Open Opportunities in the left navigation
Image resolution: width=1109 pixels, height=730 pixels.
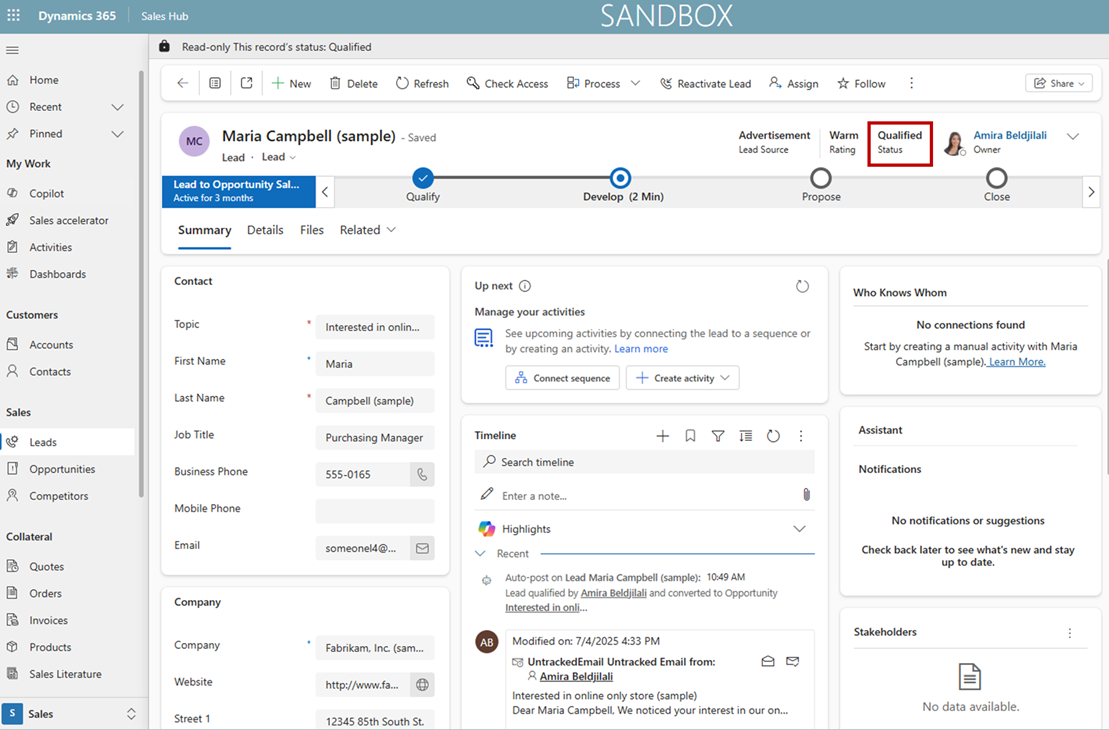pyautogui.click(x=62, y=469)
